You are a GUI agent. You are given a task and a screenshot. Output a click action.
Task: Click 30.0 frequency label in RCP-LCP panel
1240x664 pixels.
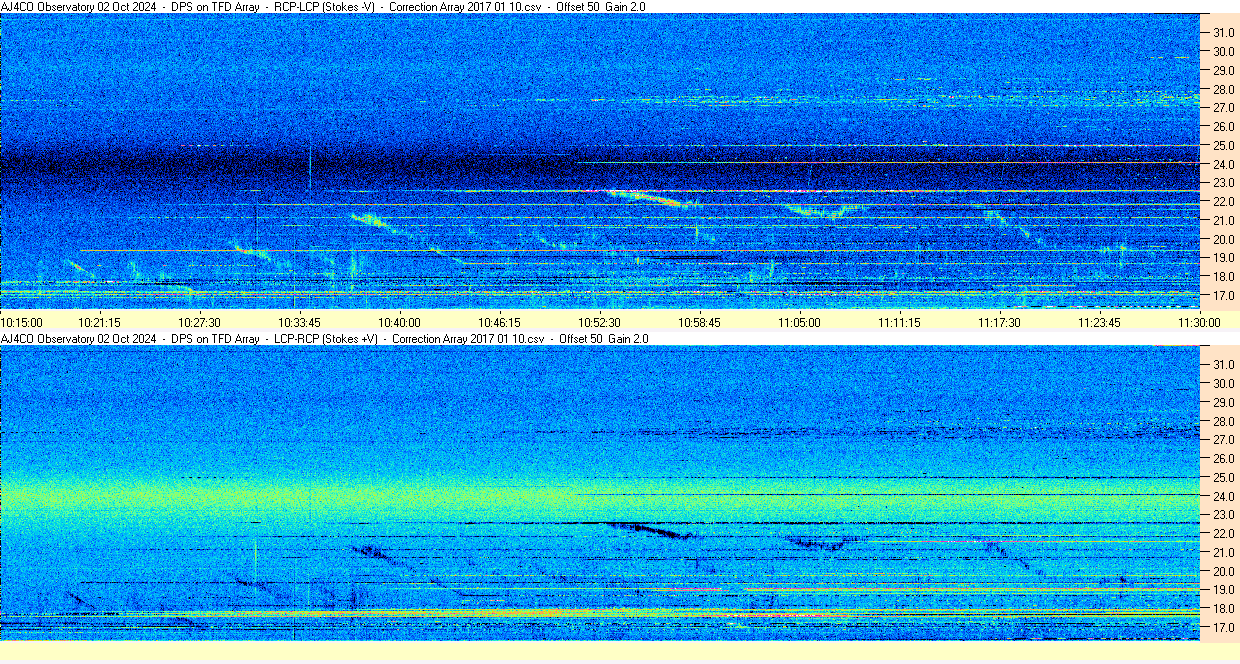[1224, 51]
